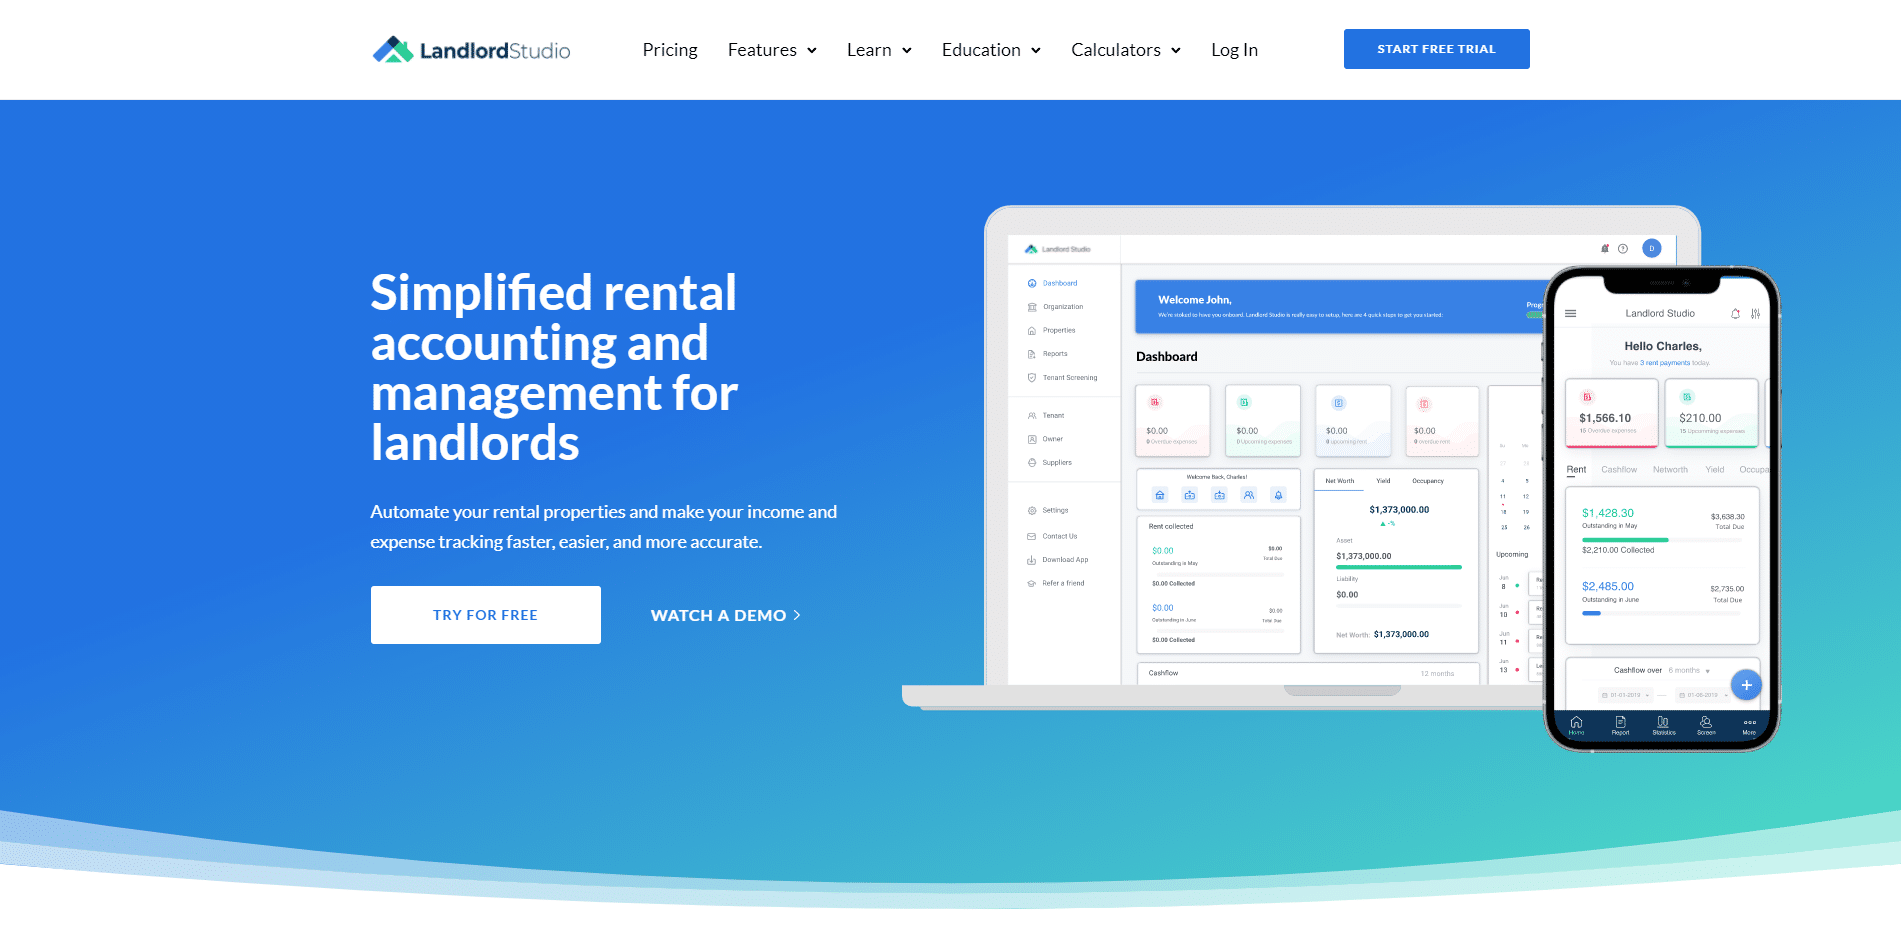Viewport: 1901px width, 932px height.
Task: Click the START FREE TRIAL button
Action: [x=1436, y=48]
